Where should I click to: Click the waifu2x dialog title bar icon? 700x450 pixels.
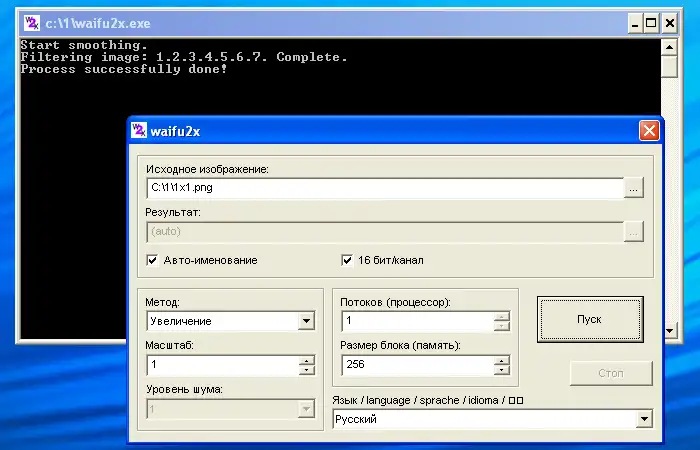(138, 130)
